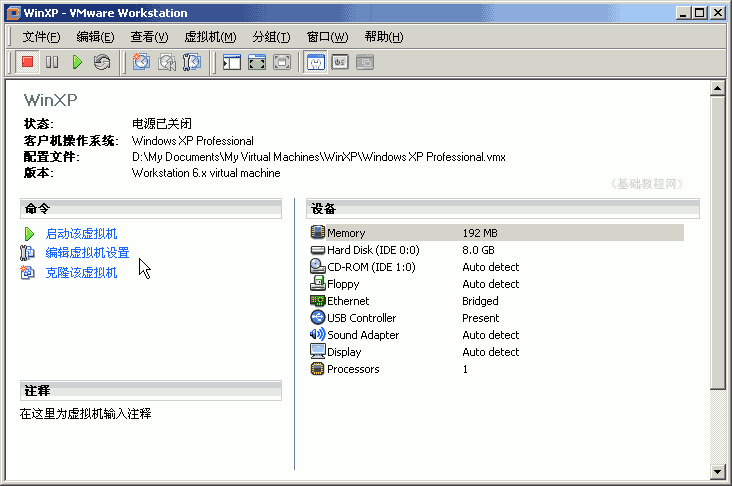Viewport: 732px width, 486px height.
Task: Open the 文件(F) menu
Action: [41, 36]
